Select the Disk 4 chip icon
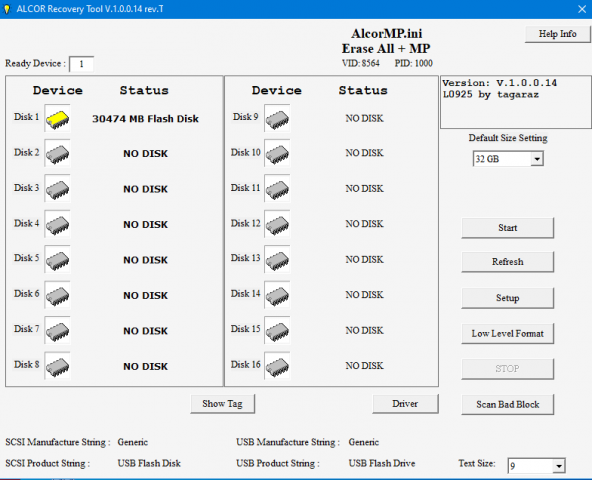Screen dimensions: 592x480 (x=57, y=224)
